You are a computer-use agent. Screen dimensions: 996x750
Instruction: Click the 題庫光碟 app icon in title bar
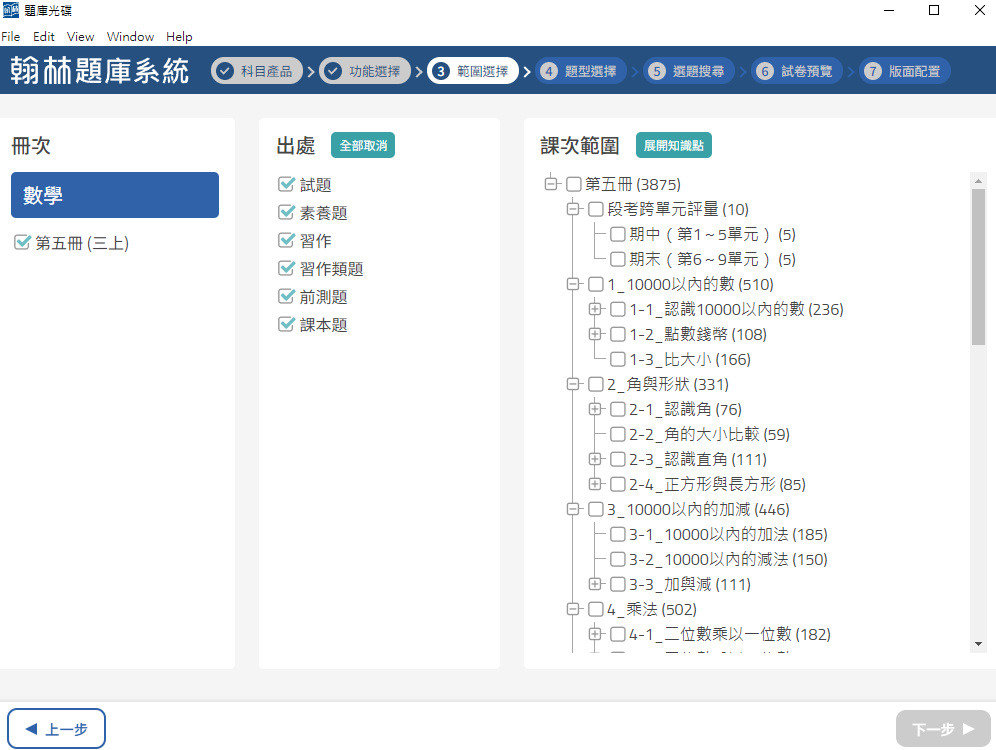[10, 11]
